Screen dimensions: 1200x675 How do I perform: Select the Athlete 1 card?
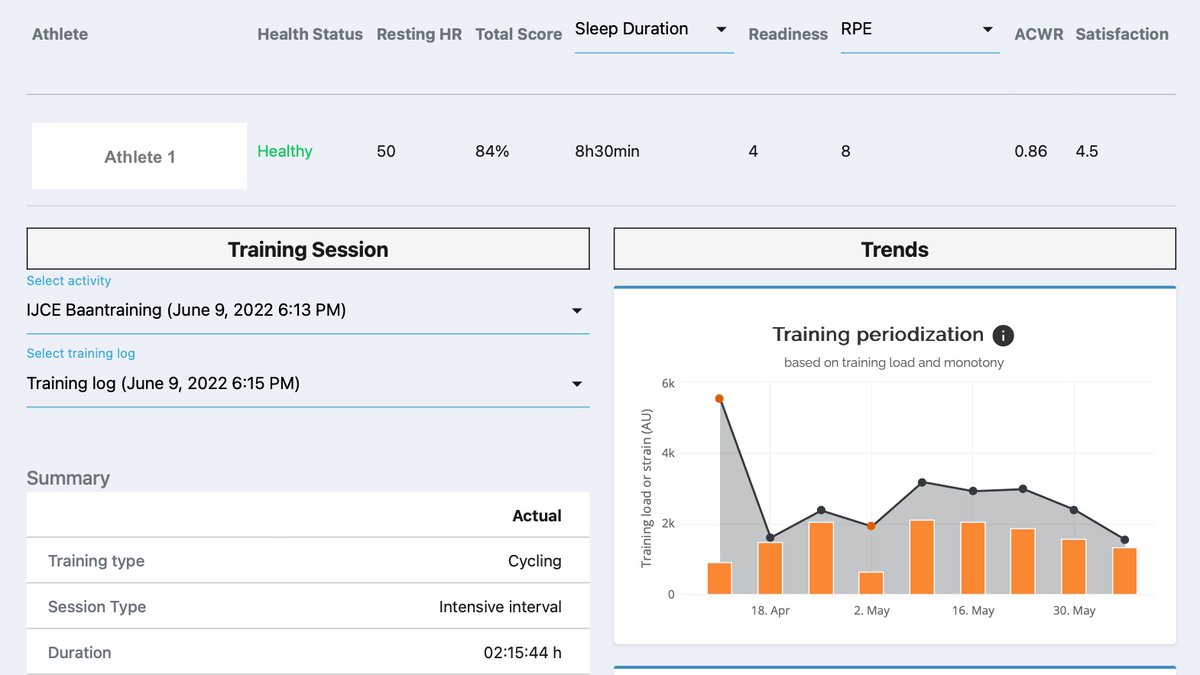click(140, 156)
